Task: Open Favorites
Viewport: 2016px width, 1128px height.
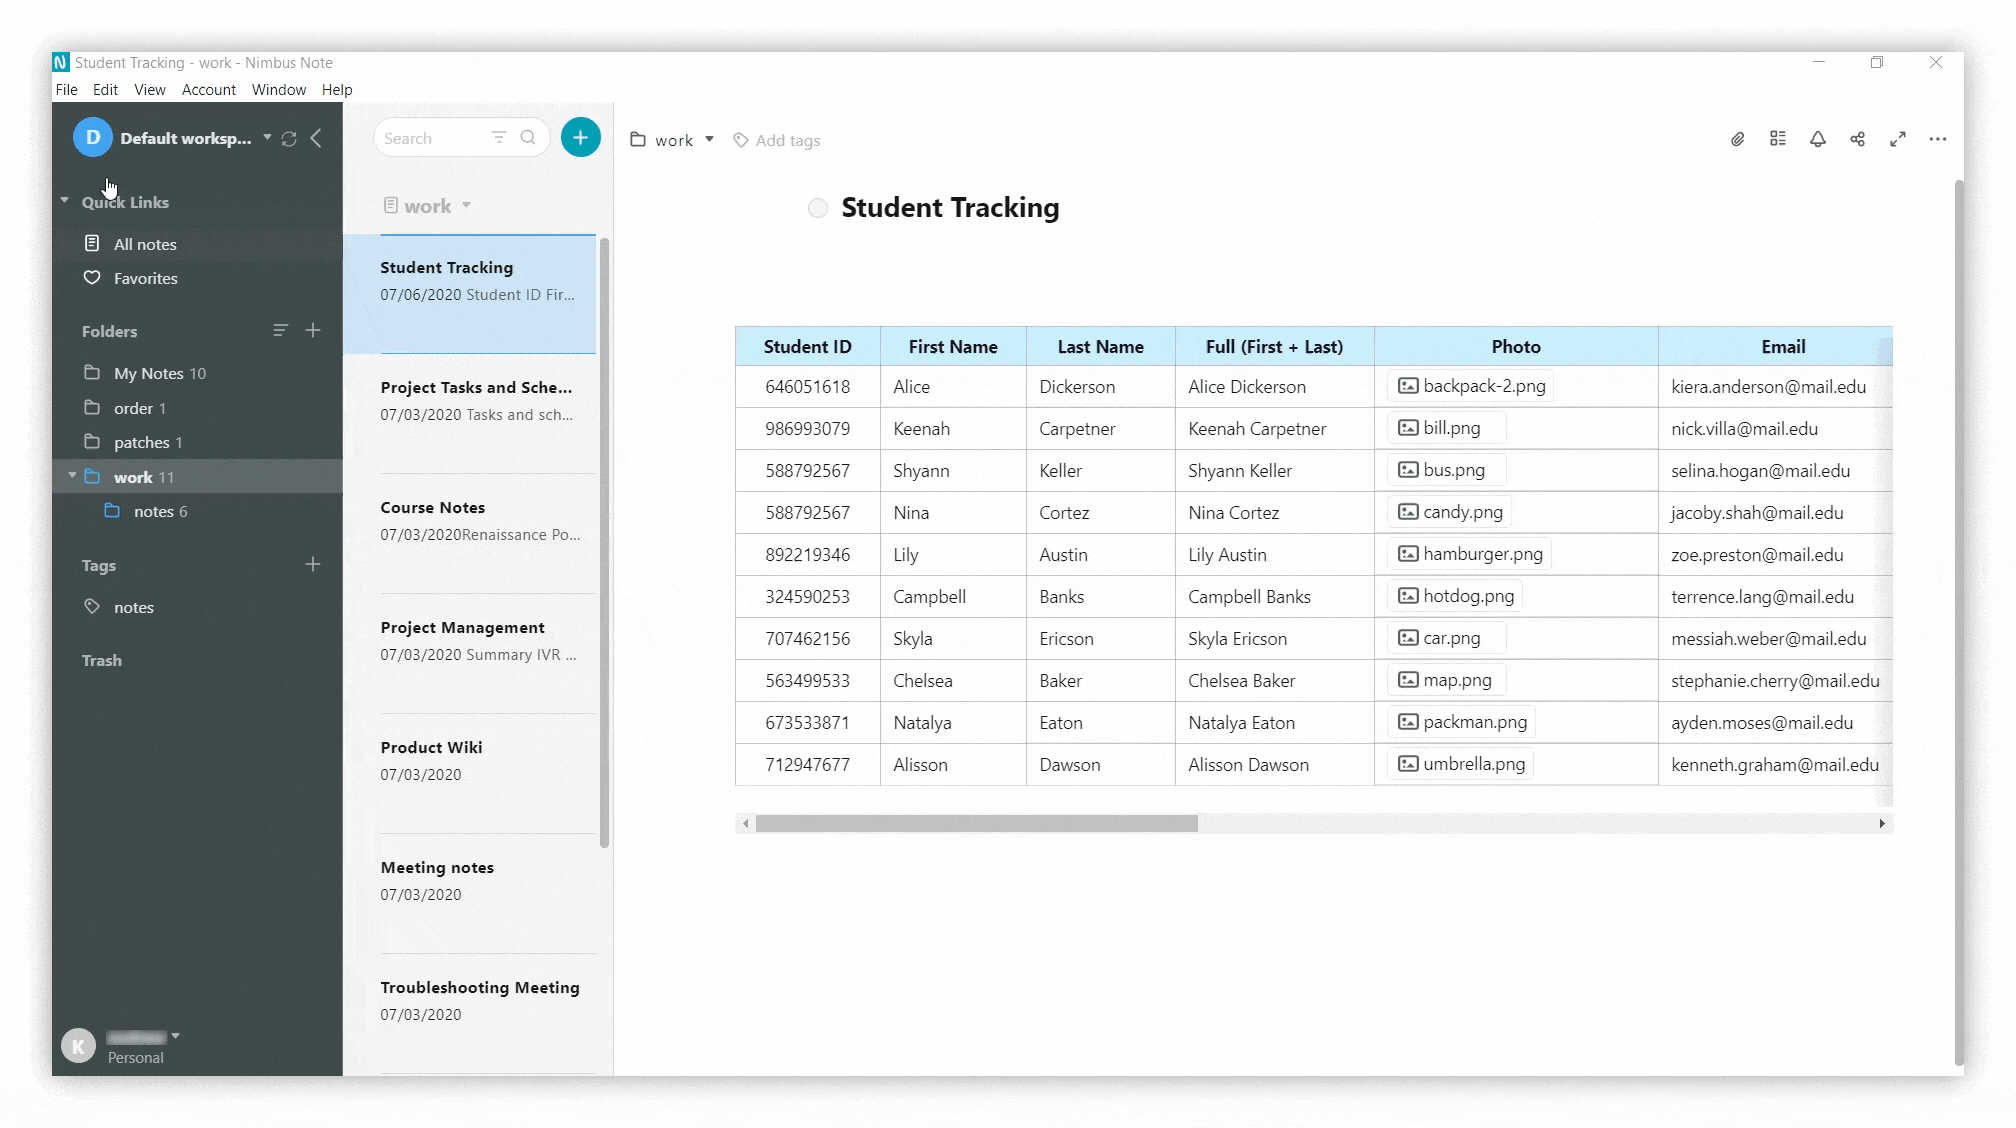Action: click(x=197, y=278)
